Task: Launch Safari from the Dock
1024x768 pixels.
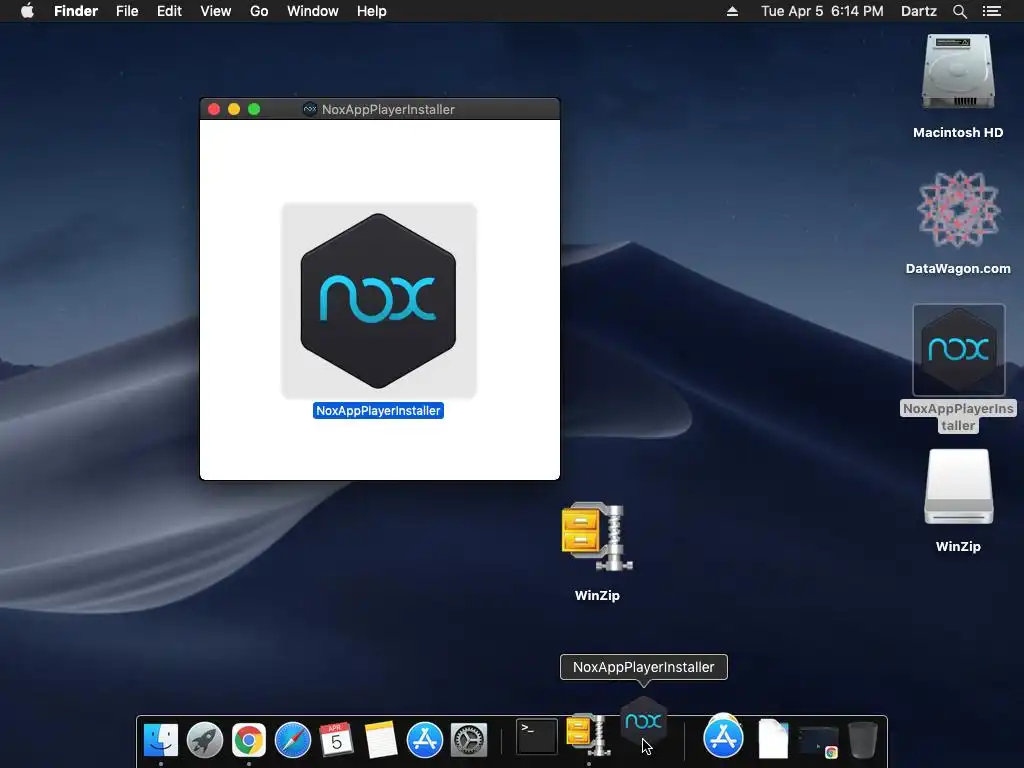Action: point(293,740)
